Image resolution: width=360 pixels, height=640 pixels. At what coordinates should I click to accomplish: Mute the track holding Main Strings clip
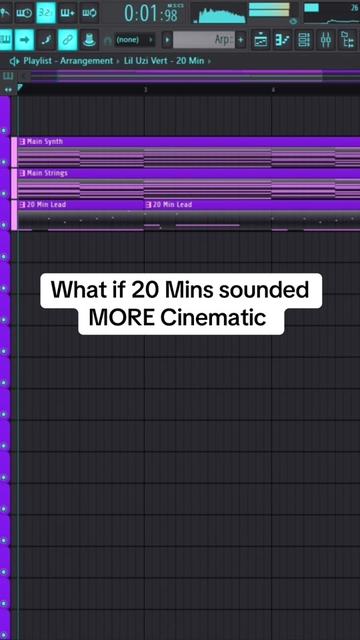(4, 193)
